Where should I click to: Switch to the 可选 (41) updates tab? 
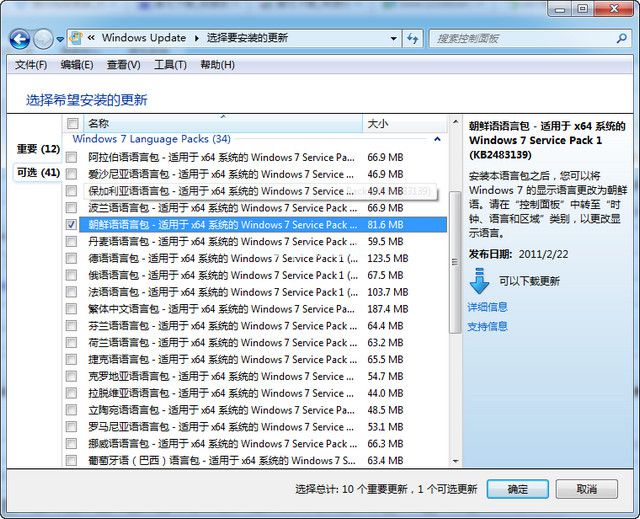(x=38, y=173)
